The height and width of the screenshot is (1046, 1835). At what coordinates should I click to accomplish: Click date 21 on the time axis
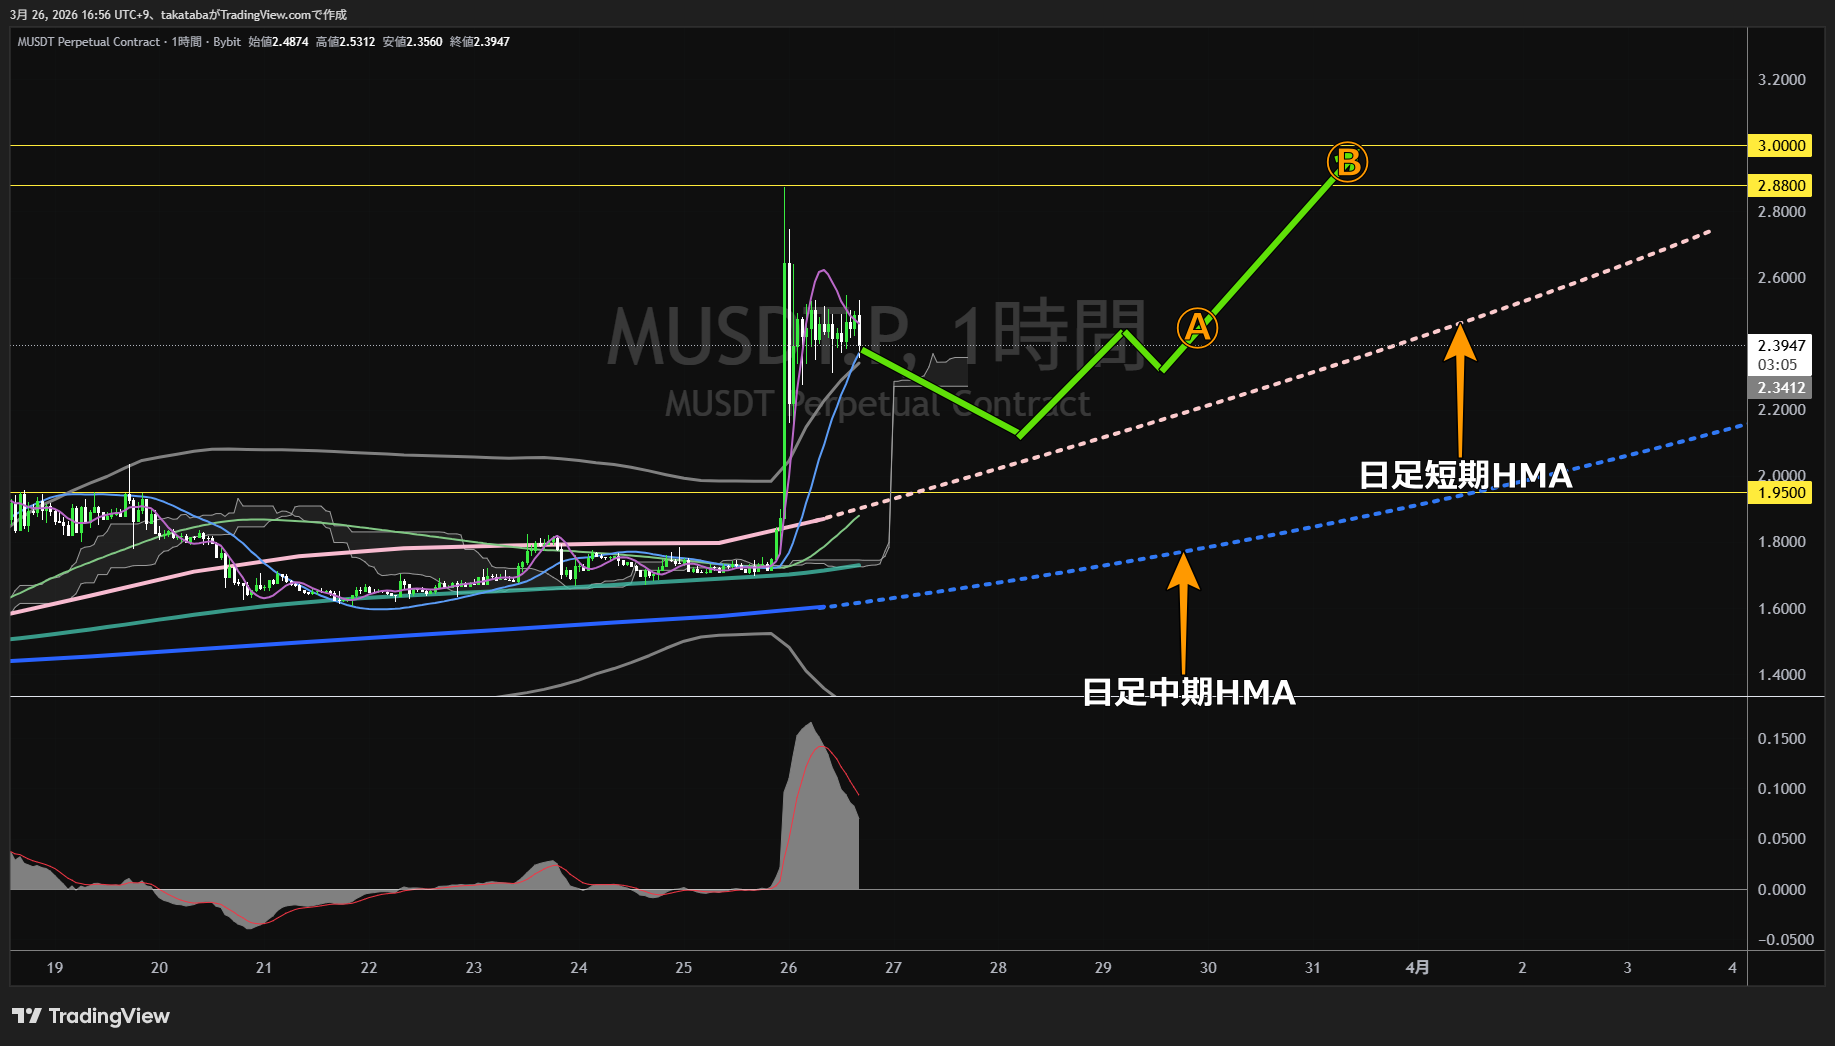[x=264, y=968]
